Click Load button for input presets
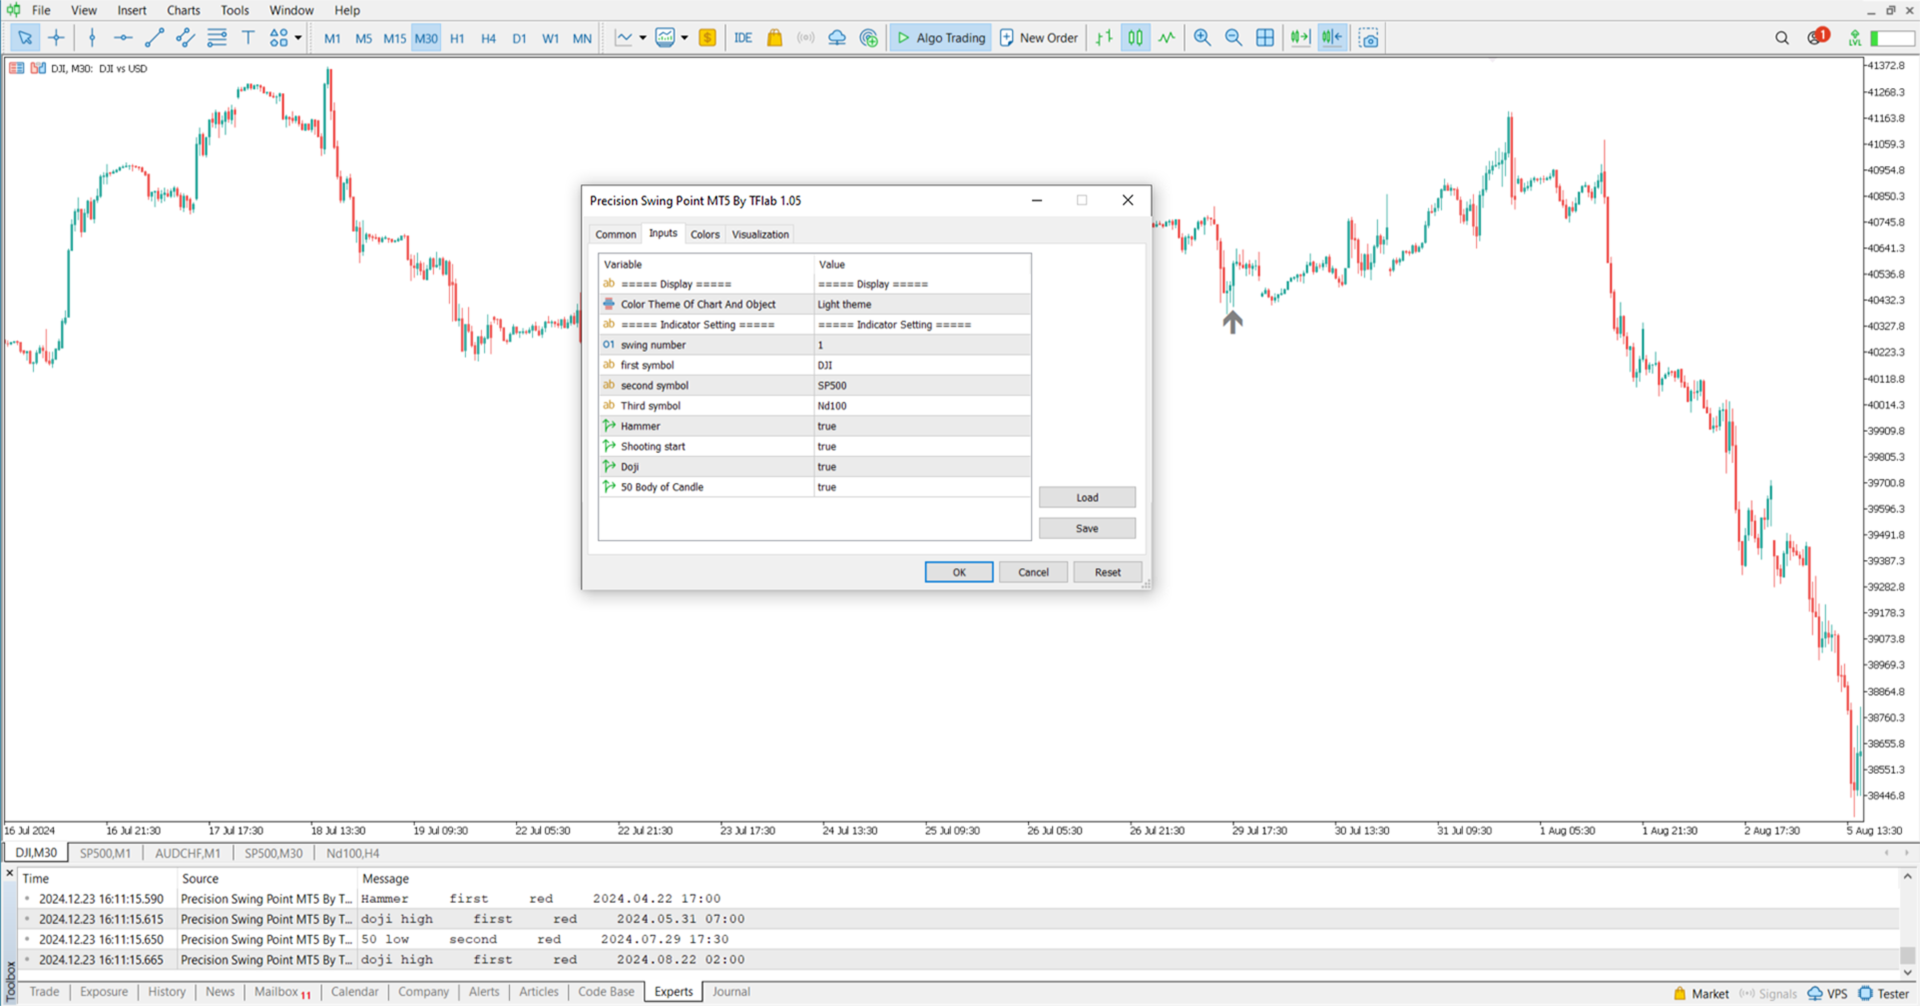Screen dimensions: 1920x1006 (1087, 497)
